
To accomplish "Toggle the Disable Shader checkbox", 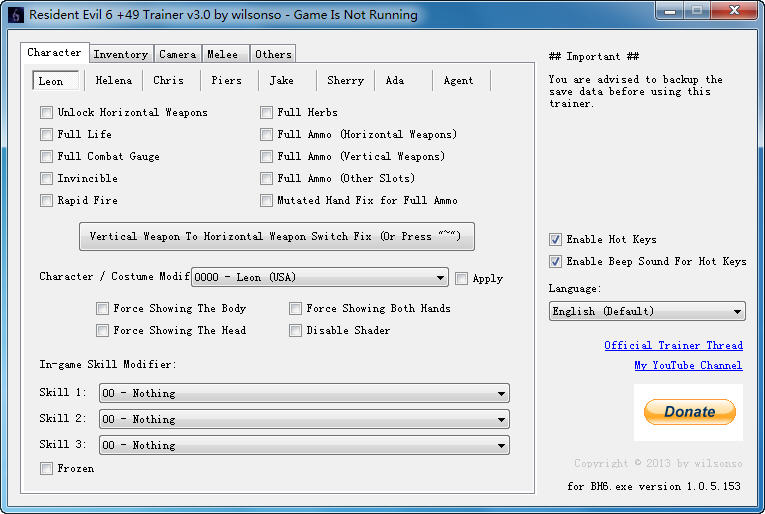I will (x=295, y=331).
